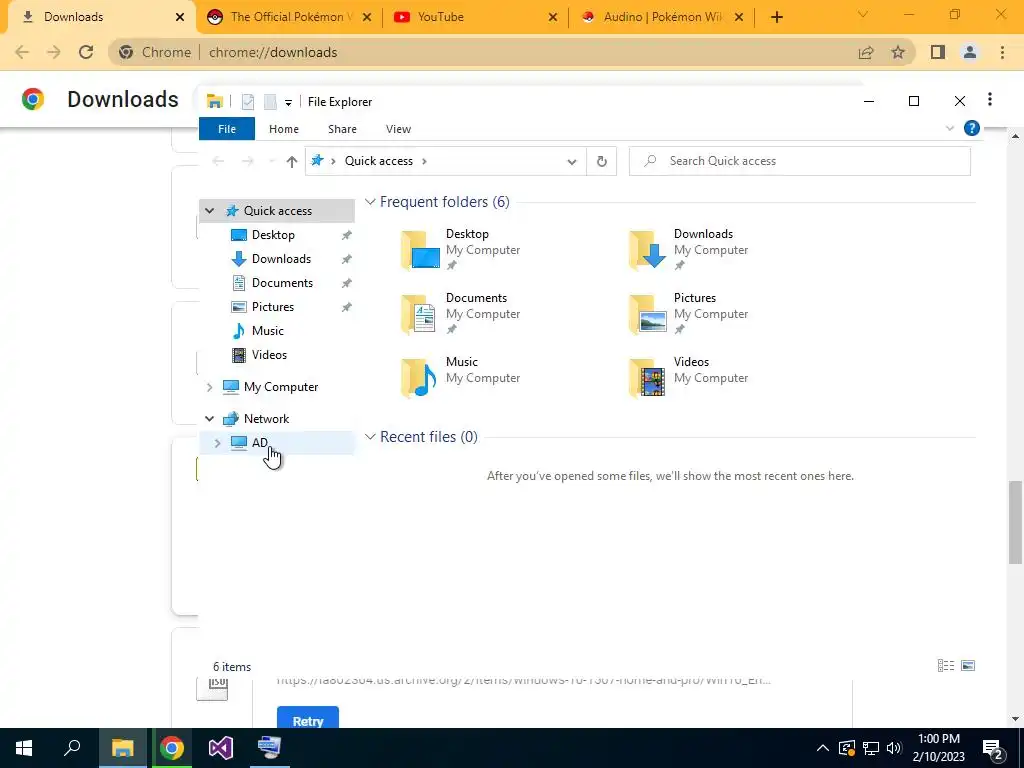Click the New folder quick access toolbar icon
1024x768 pixels.
coord(270,102)
